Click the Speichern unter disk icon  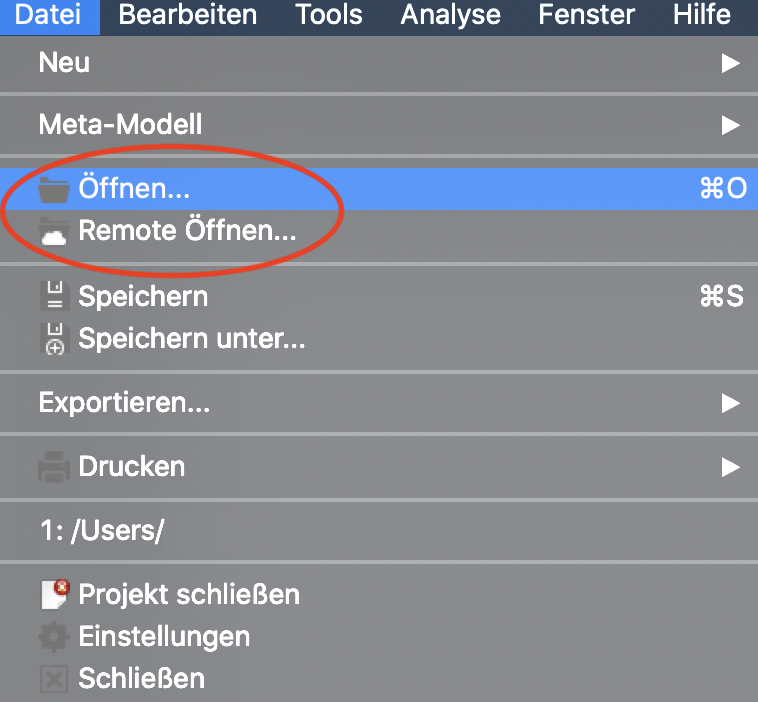(54, 339)
